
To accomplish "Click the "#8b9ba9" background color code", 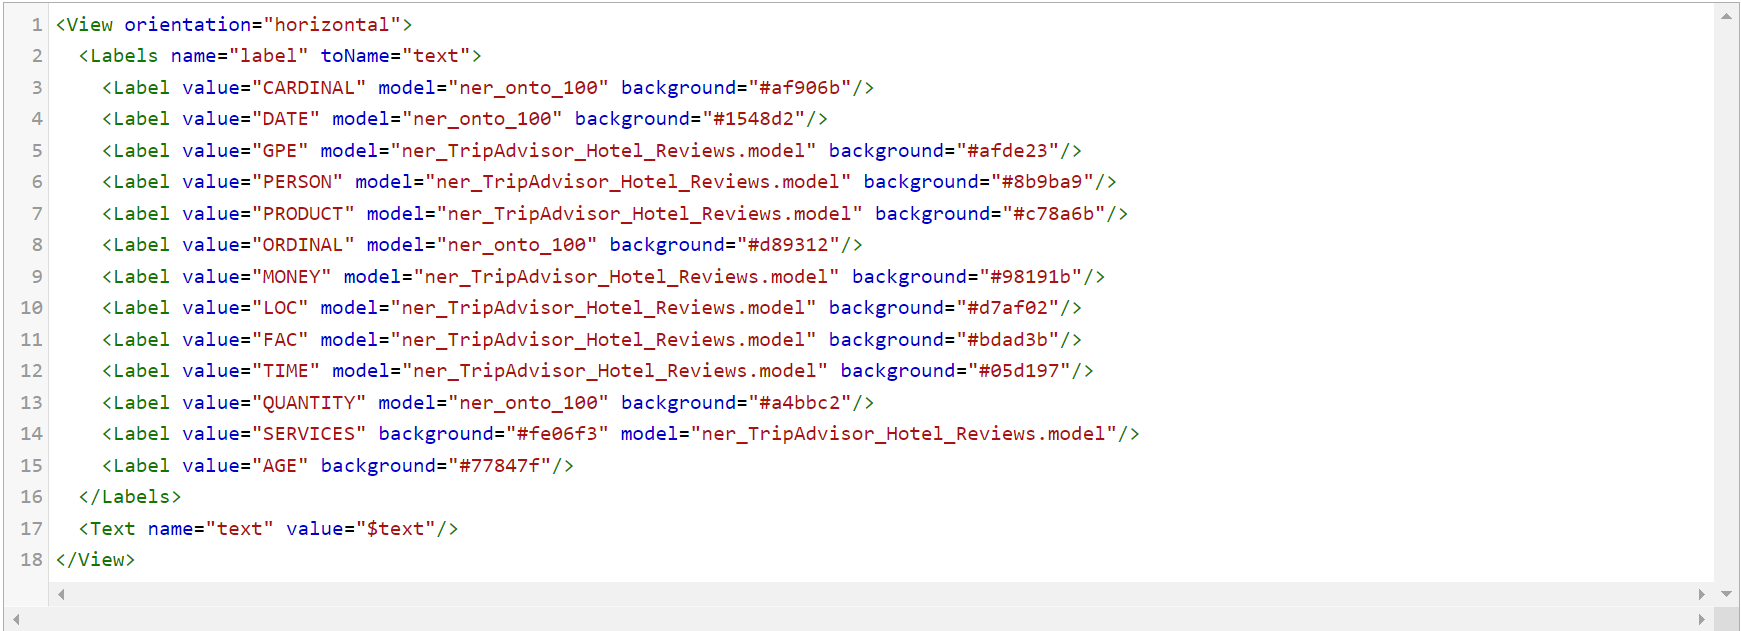I will tap(1042, 182).
